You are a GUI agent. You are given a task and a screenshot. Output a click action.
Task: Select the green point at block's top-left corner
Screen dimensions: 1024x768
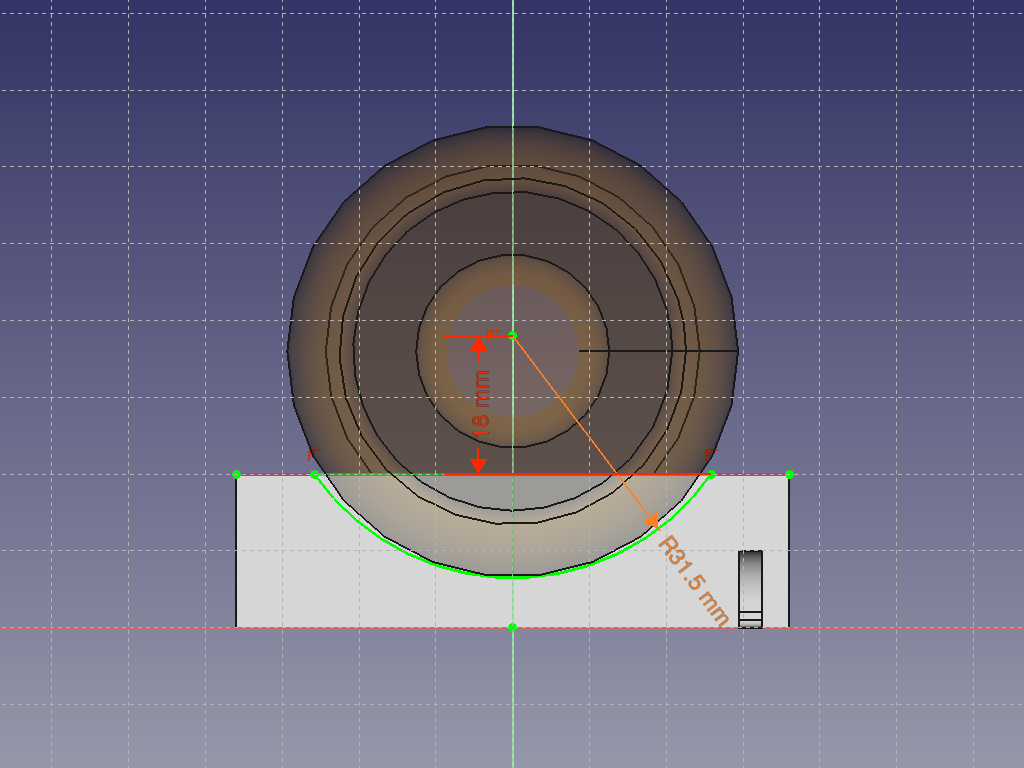pos(236,475)
